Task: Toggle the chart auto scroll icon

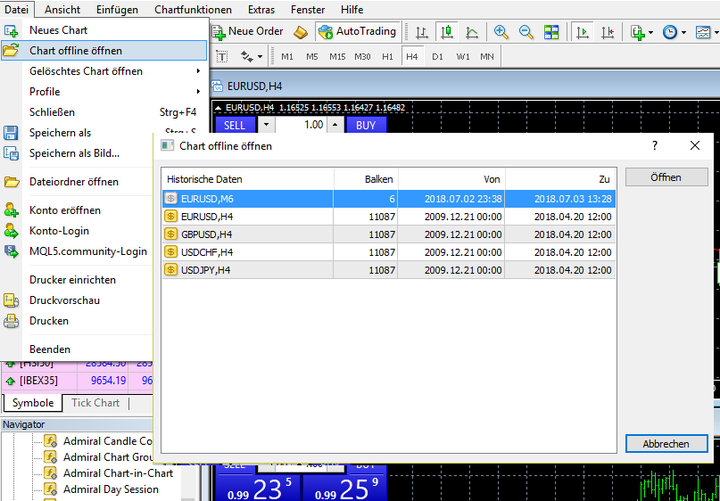Action: pos(583,32)
